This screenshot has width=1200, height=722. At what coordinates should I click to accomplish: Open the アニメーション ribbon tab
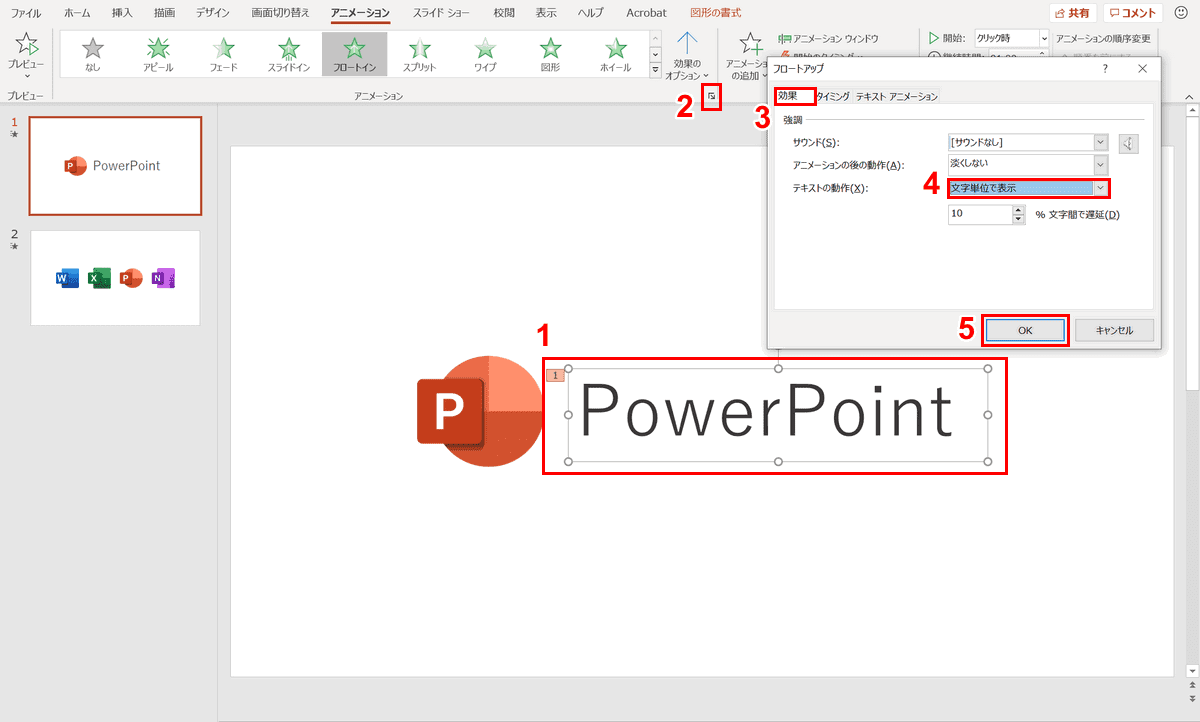click(361, 14)
